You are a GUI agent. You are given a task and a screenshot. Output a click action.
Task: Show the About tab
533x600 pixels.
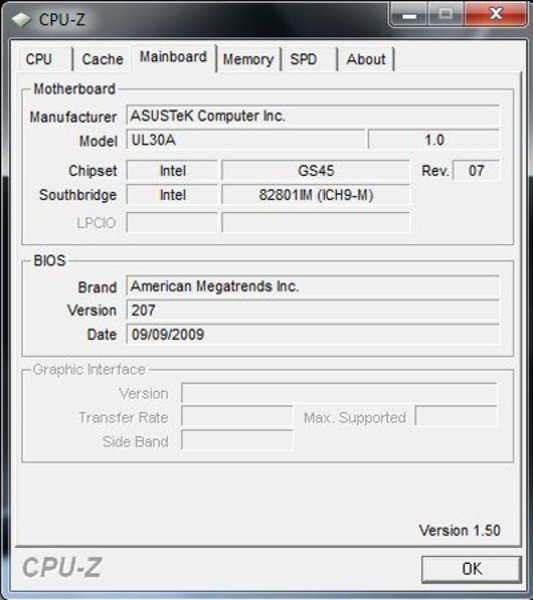click(366, 59)
